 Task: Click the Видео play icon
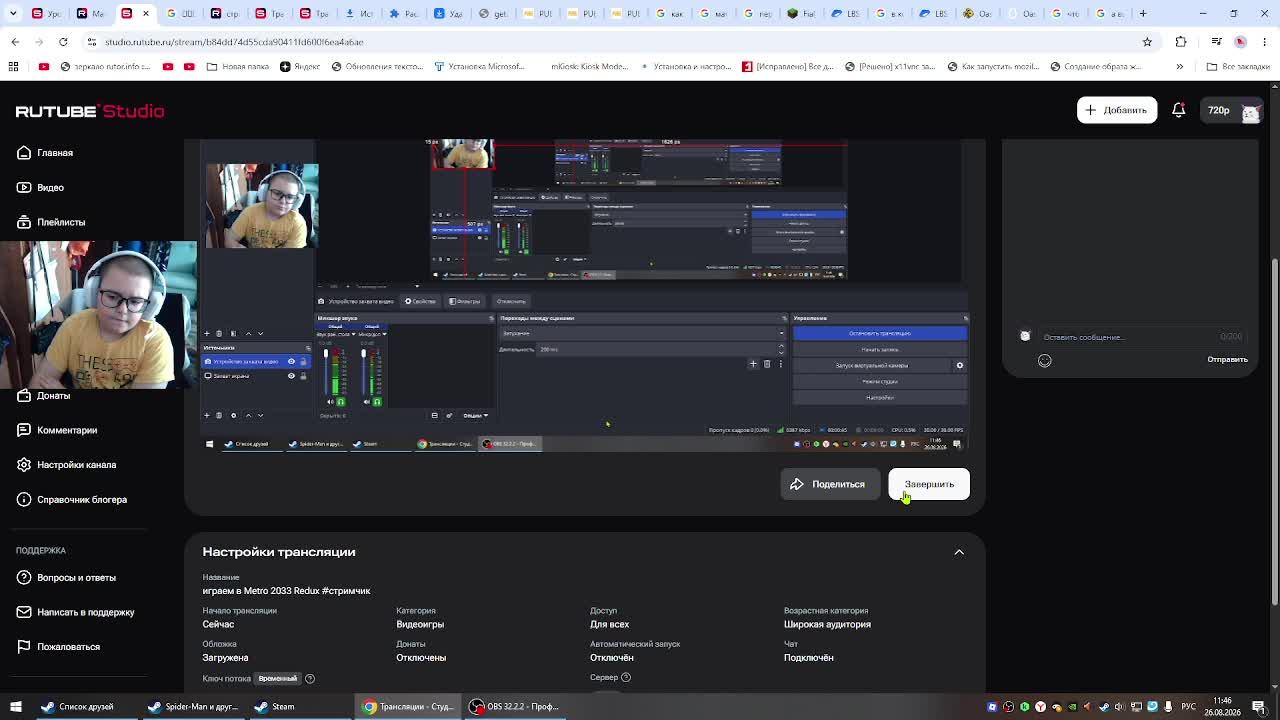(24, 188)
